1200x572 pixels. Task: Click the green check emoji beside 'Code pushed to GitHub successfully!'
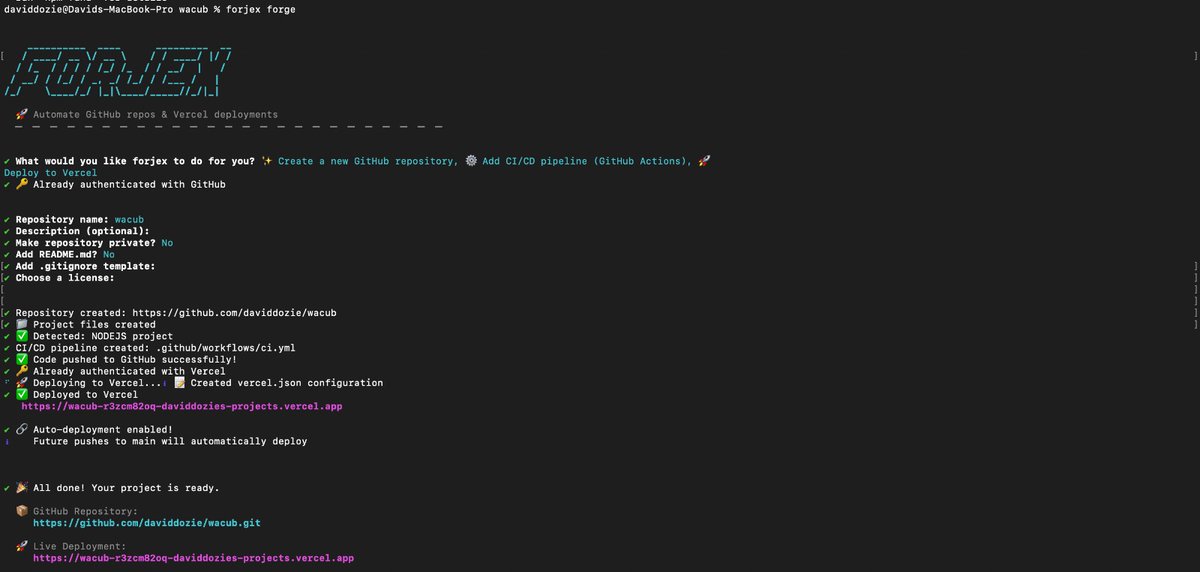(x=21, y=360)
